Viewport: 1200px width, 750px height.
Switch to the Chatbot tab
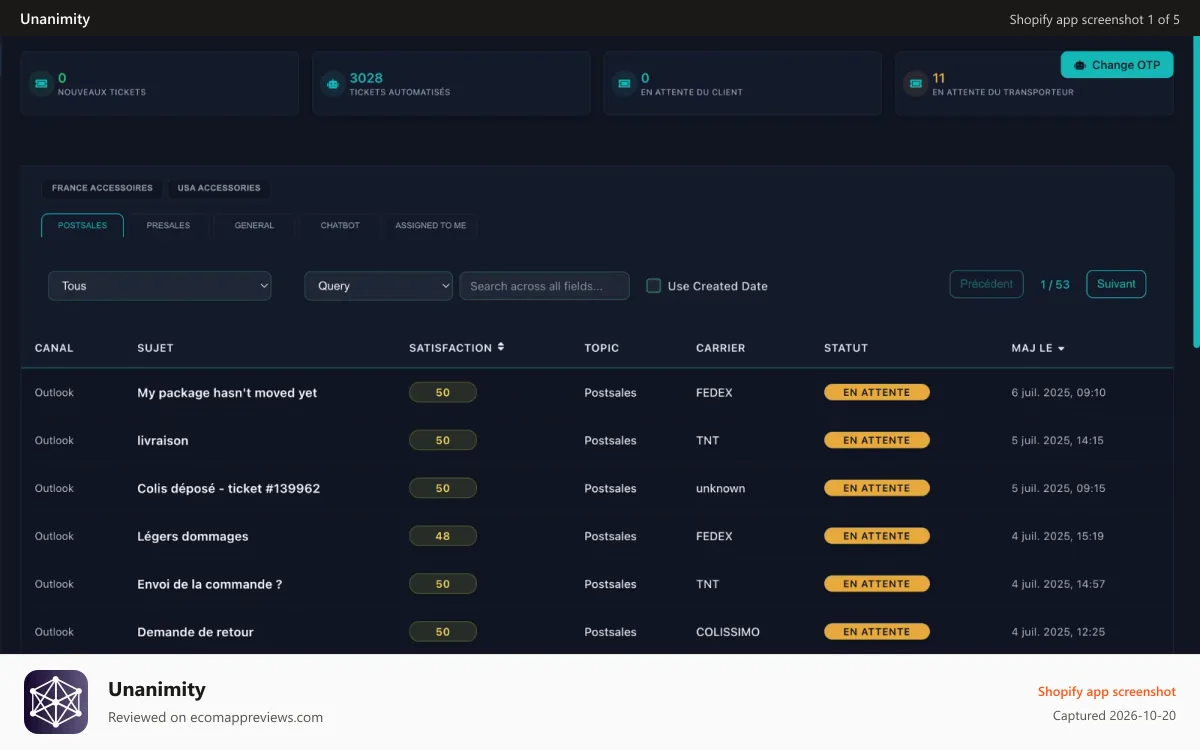[x=340, y=225]
